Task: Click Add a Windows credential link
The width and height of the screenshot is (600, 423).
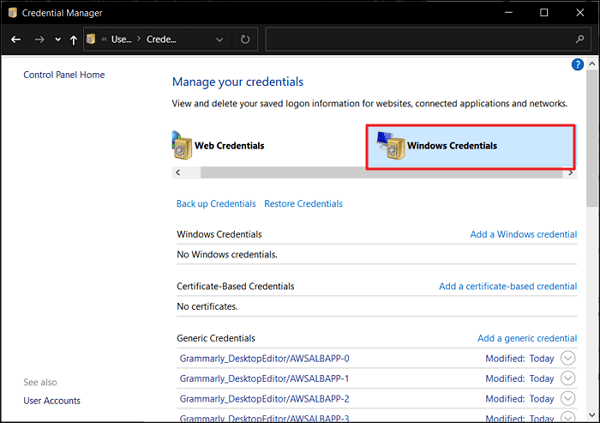Action: (523, 234)
